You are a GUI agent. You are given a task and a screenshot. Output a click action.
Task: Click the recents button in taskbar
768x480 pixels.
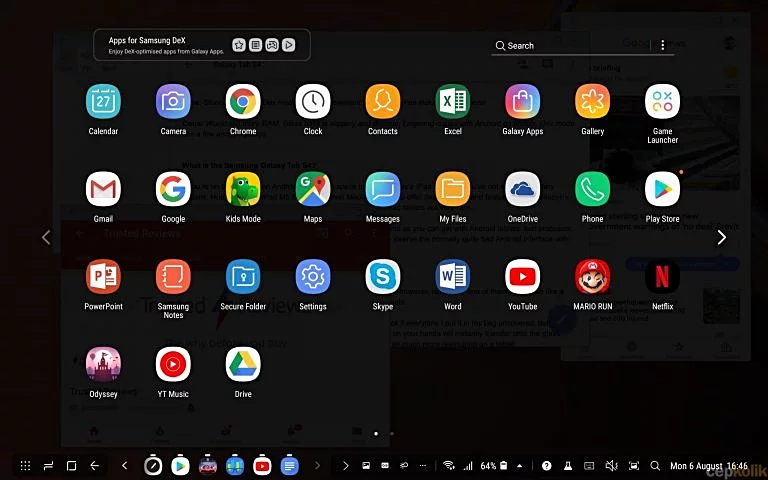48,466
